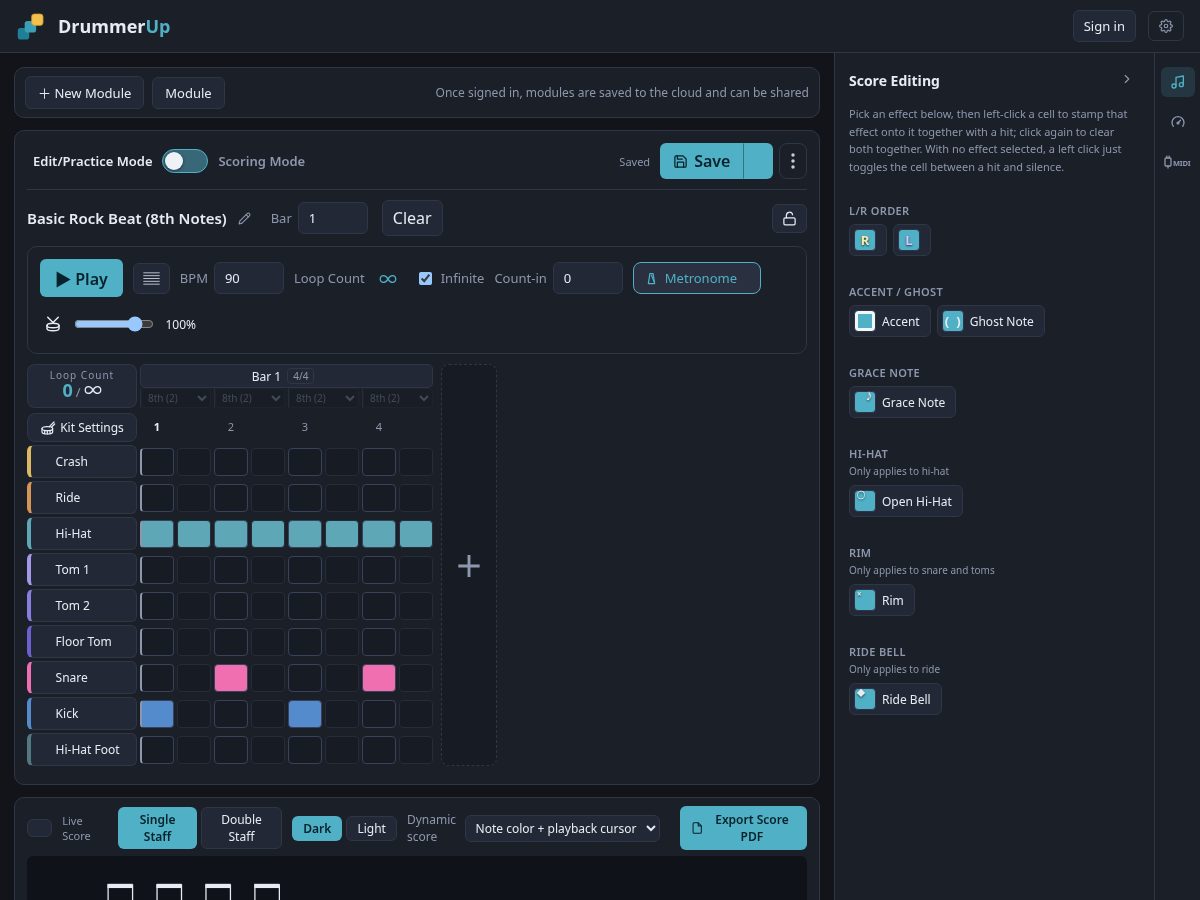The image size is (1200, 900).
Task: Clear the current bar
Action: [x=412, y=218]
